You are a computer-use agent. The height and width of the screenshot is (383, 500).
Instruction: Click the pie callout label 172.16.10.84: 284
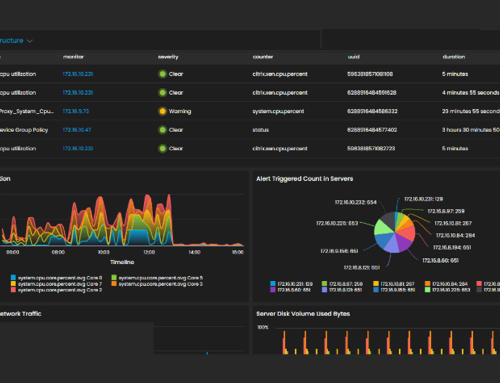coord(455,235)
